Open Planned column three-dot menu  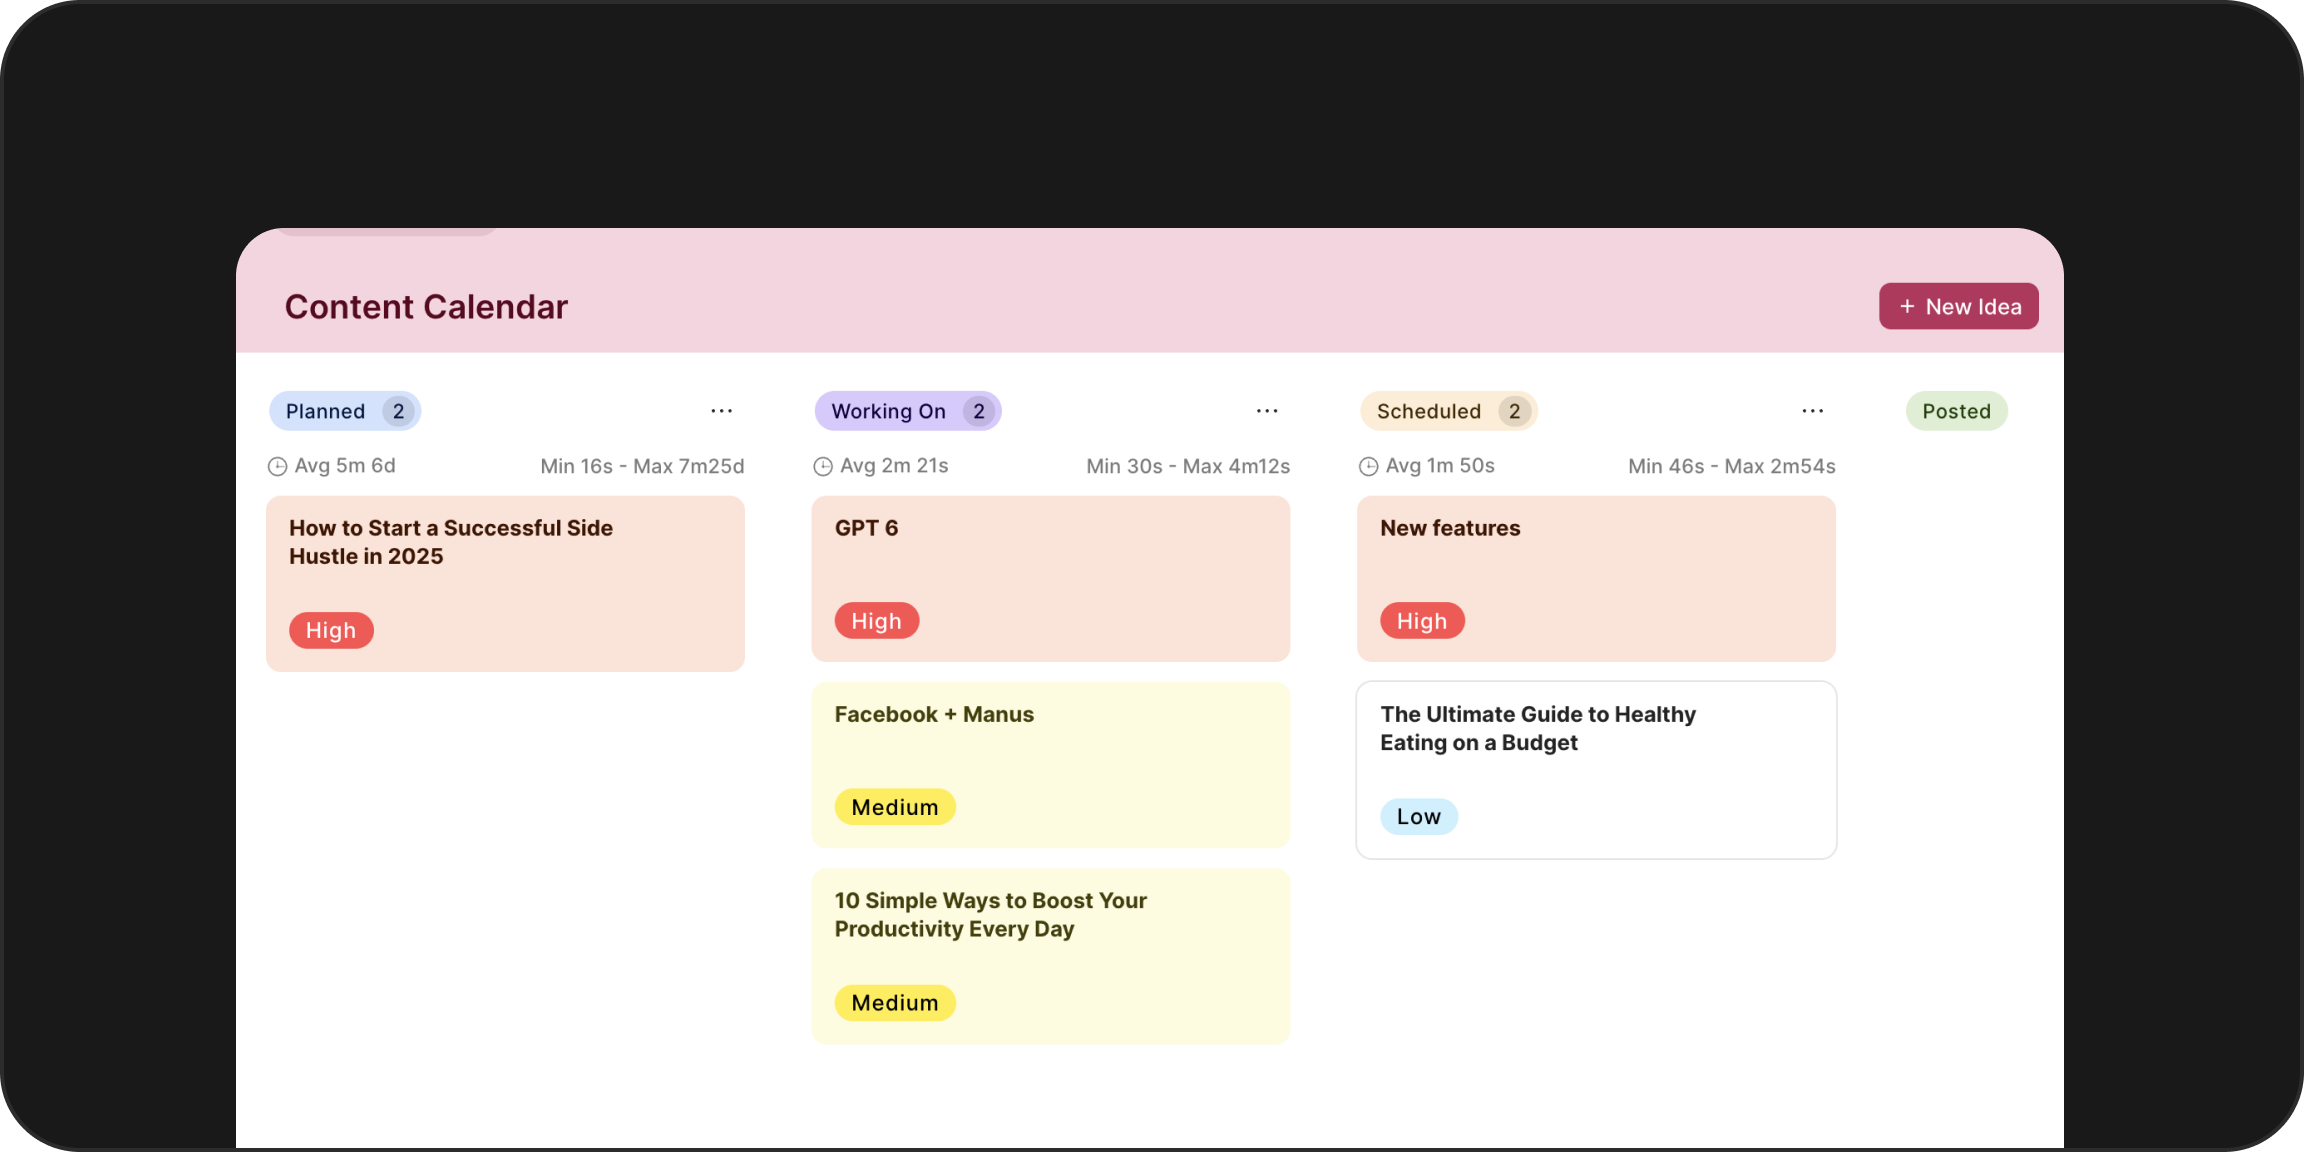721,411
